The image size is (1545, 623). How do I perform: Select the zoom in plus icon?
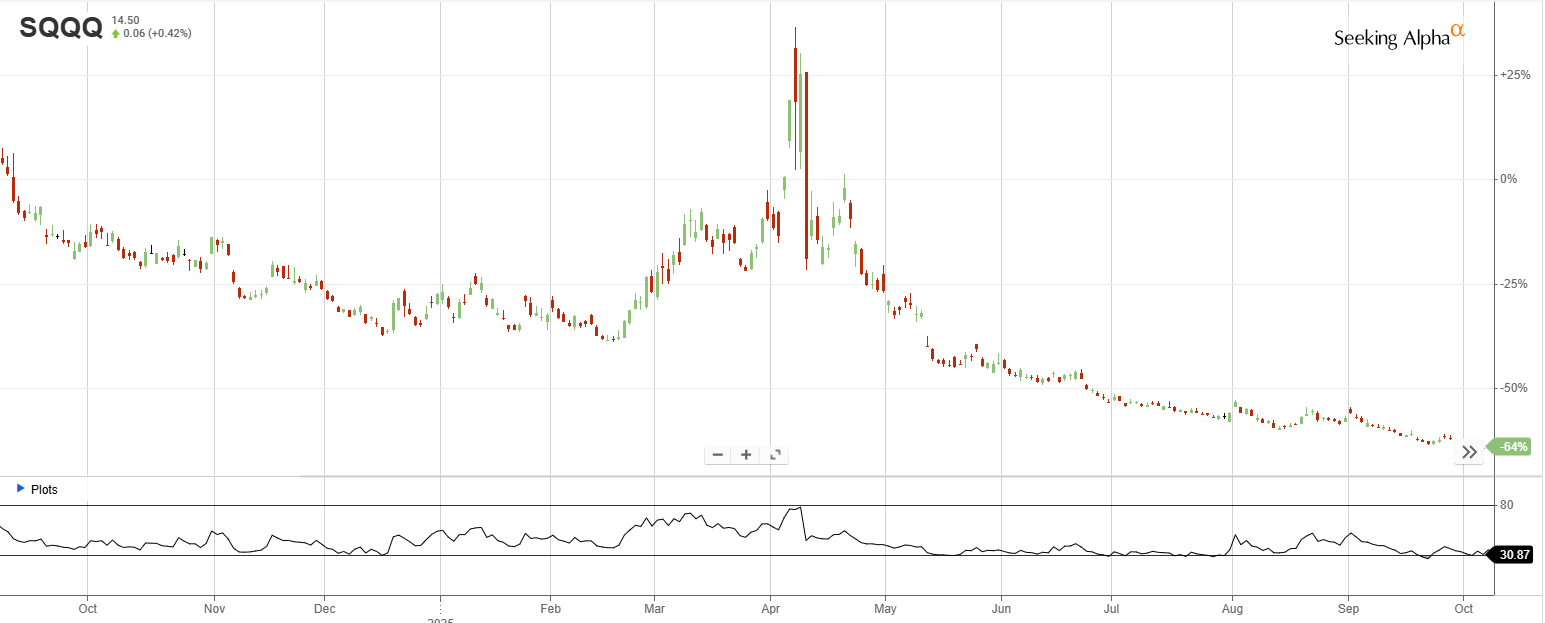click(746, 454)
